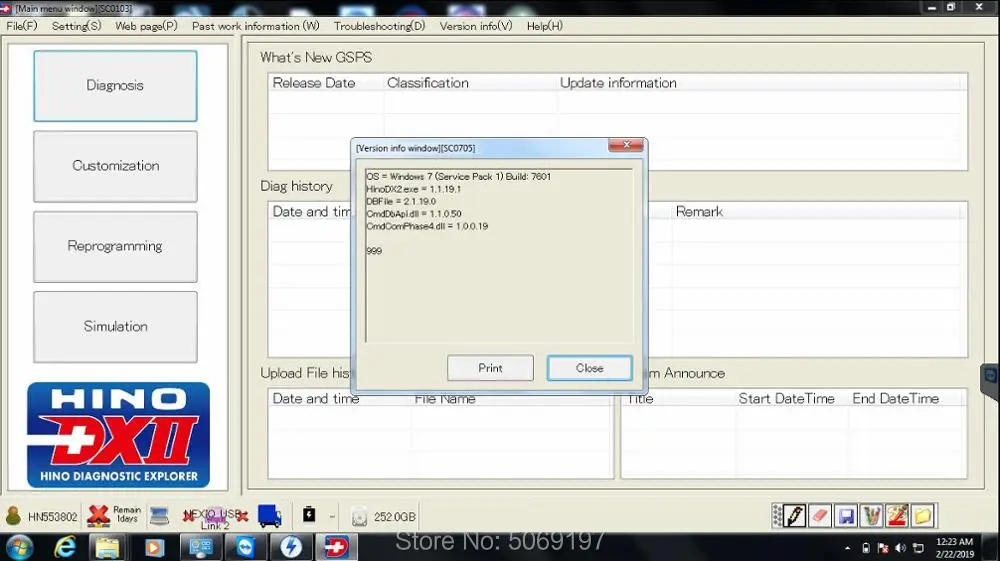1000x561 pixels.
Task: Open Windows Media Player on taskbar
Action: [x=154, y=548]
